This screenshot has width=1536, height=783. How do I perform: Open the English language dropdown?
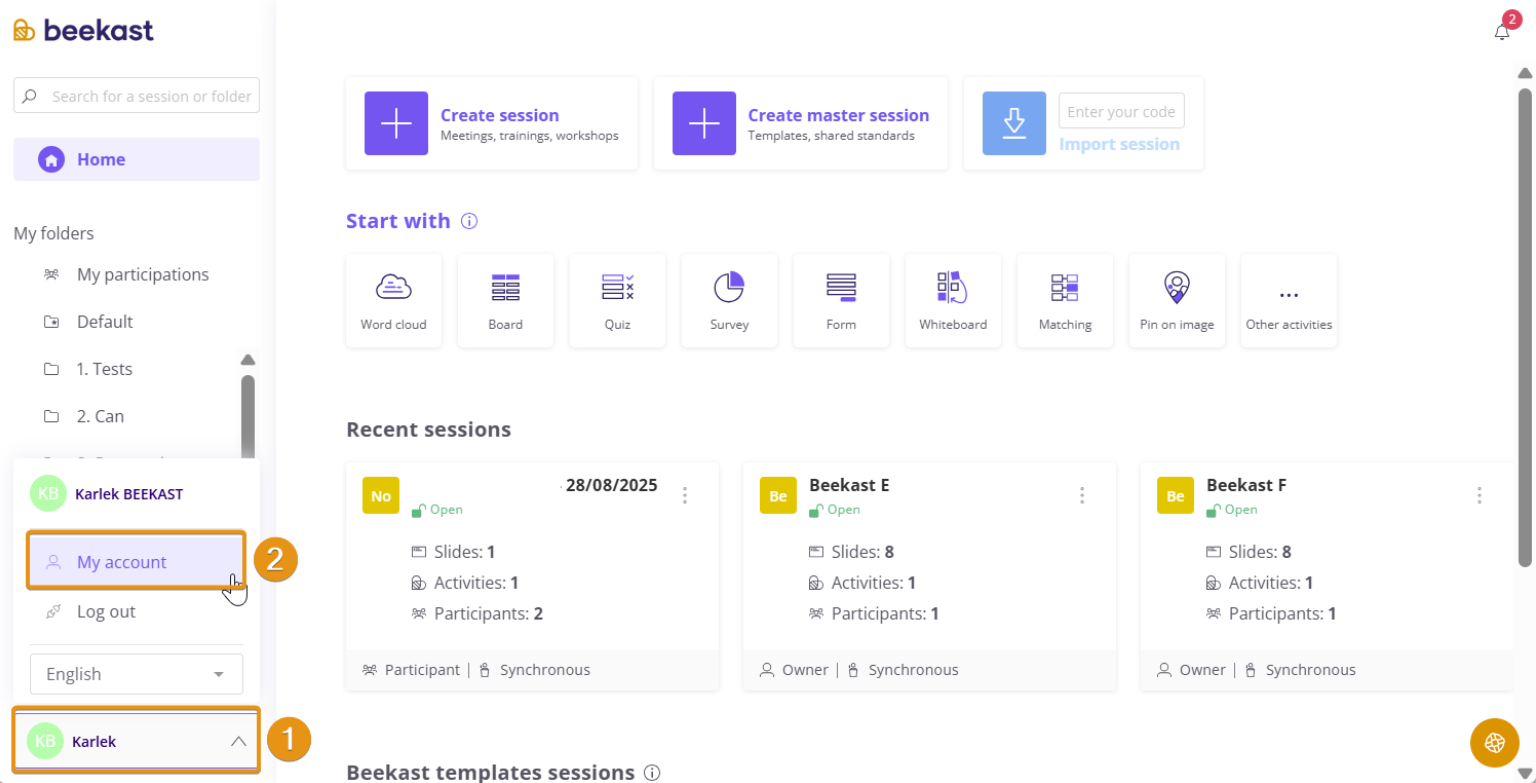tap(136, 674)
